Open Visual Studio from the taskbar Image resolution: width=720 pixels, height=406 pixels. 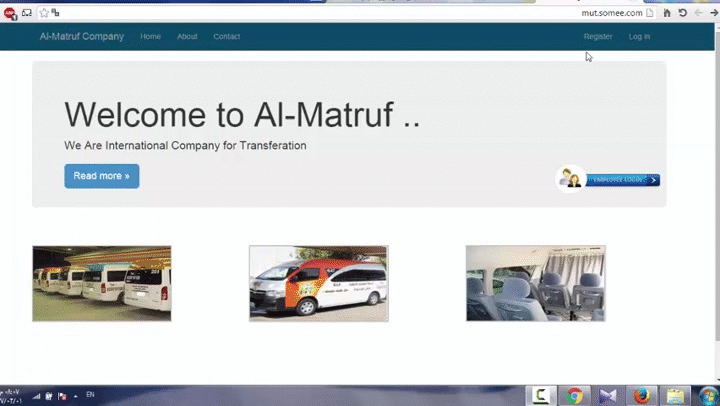608,396
